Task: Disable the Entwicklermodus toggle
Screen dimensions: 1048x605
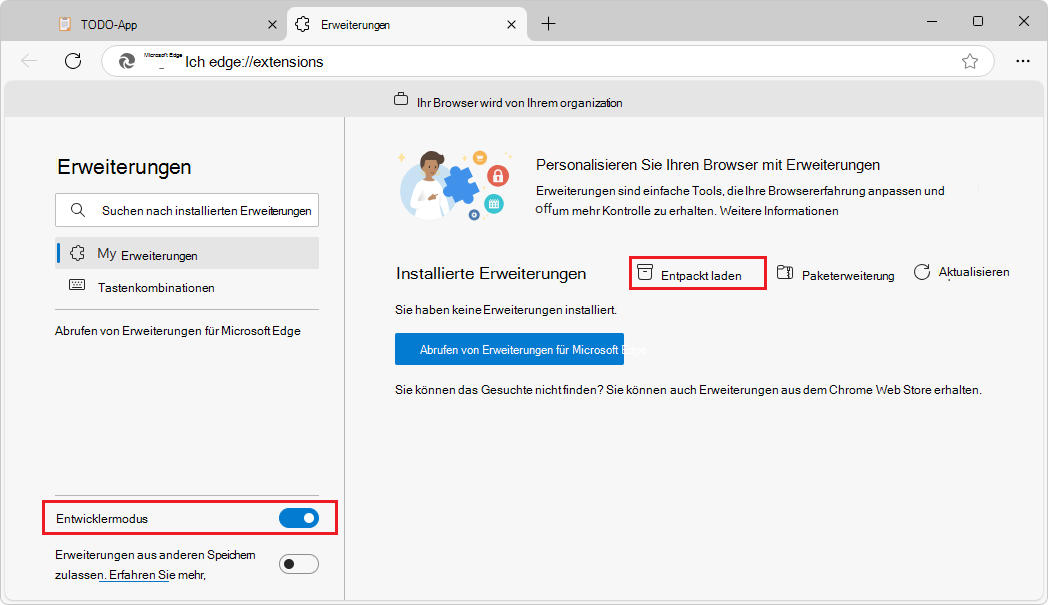Action: [x=299, y=518]
